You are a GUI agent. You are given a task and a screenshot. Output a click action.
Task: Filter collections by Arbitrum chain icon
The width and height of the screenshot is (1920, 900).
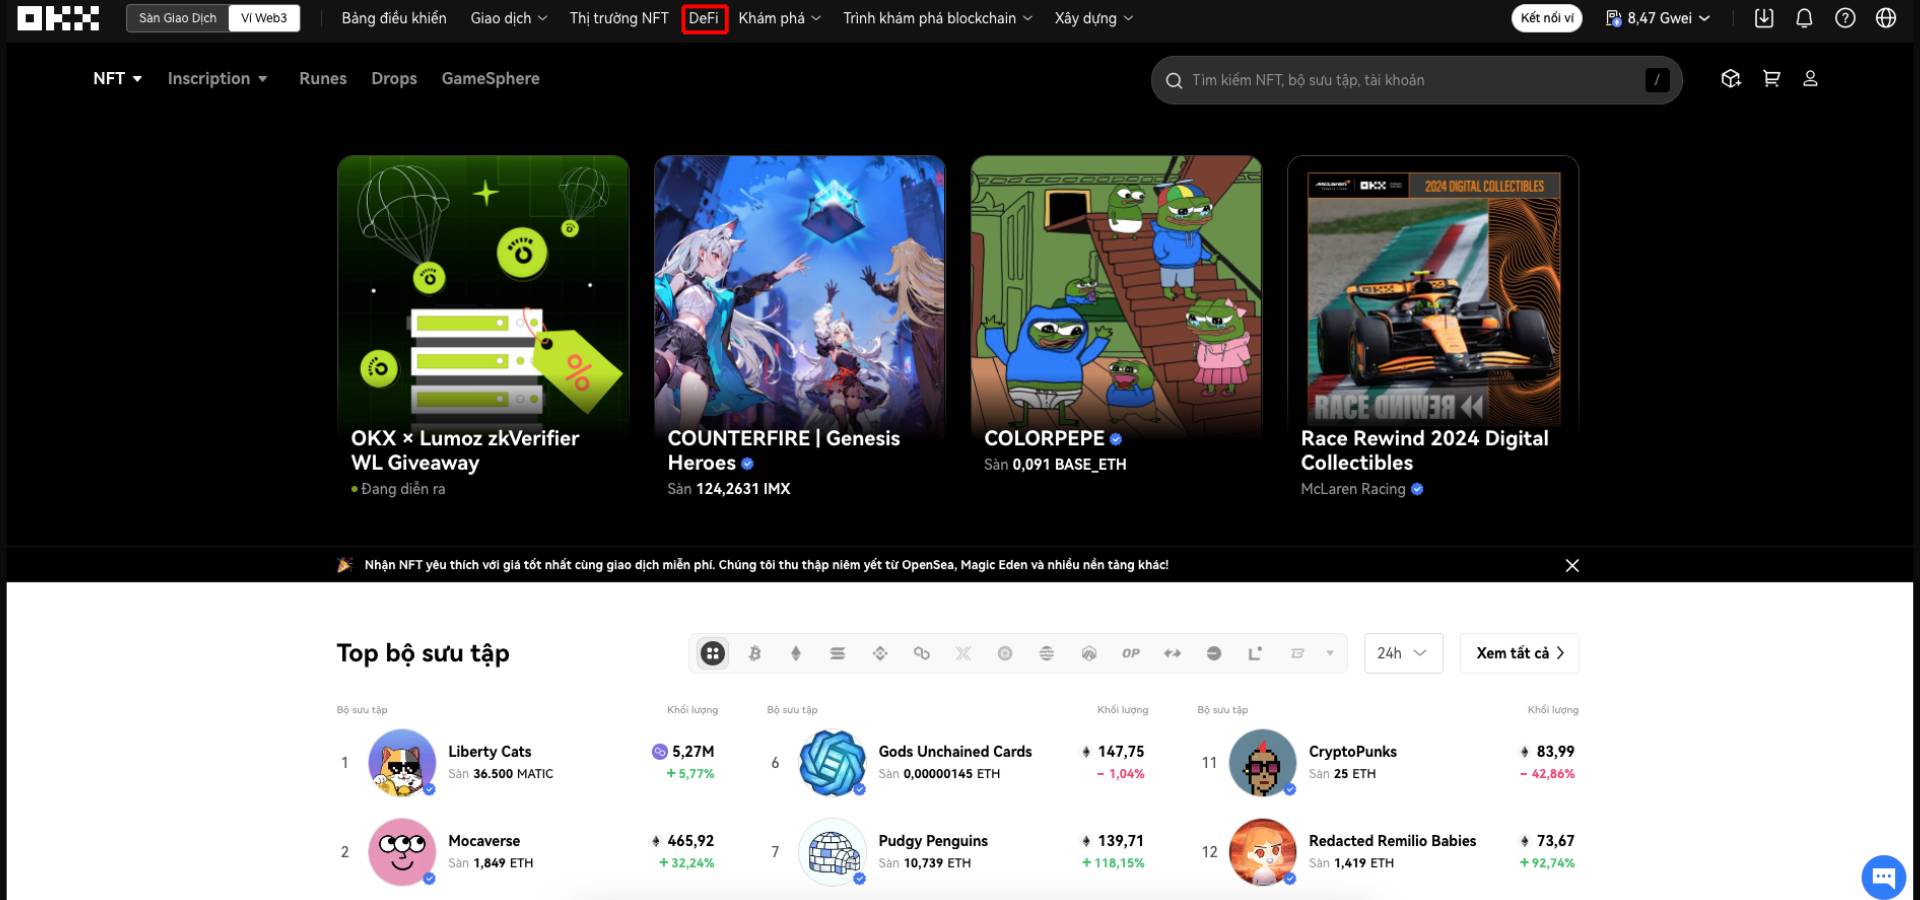click(1089, 653)
